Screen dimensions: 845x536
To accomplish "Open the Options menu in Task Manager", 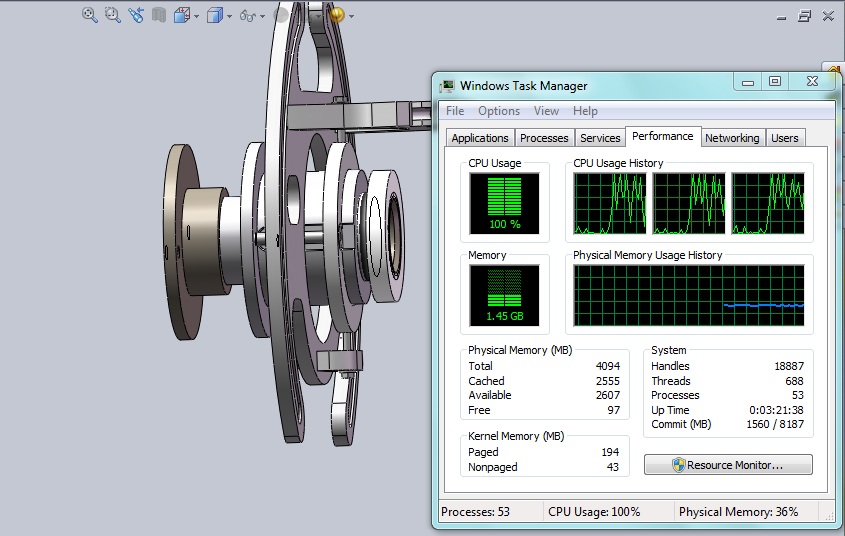I will point(498,111).
